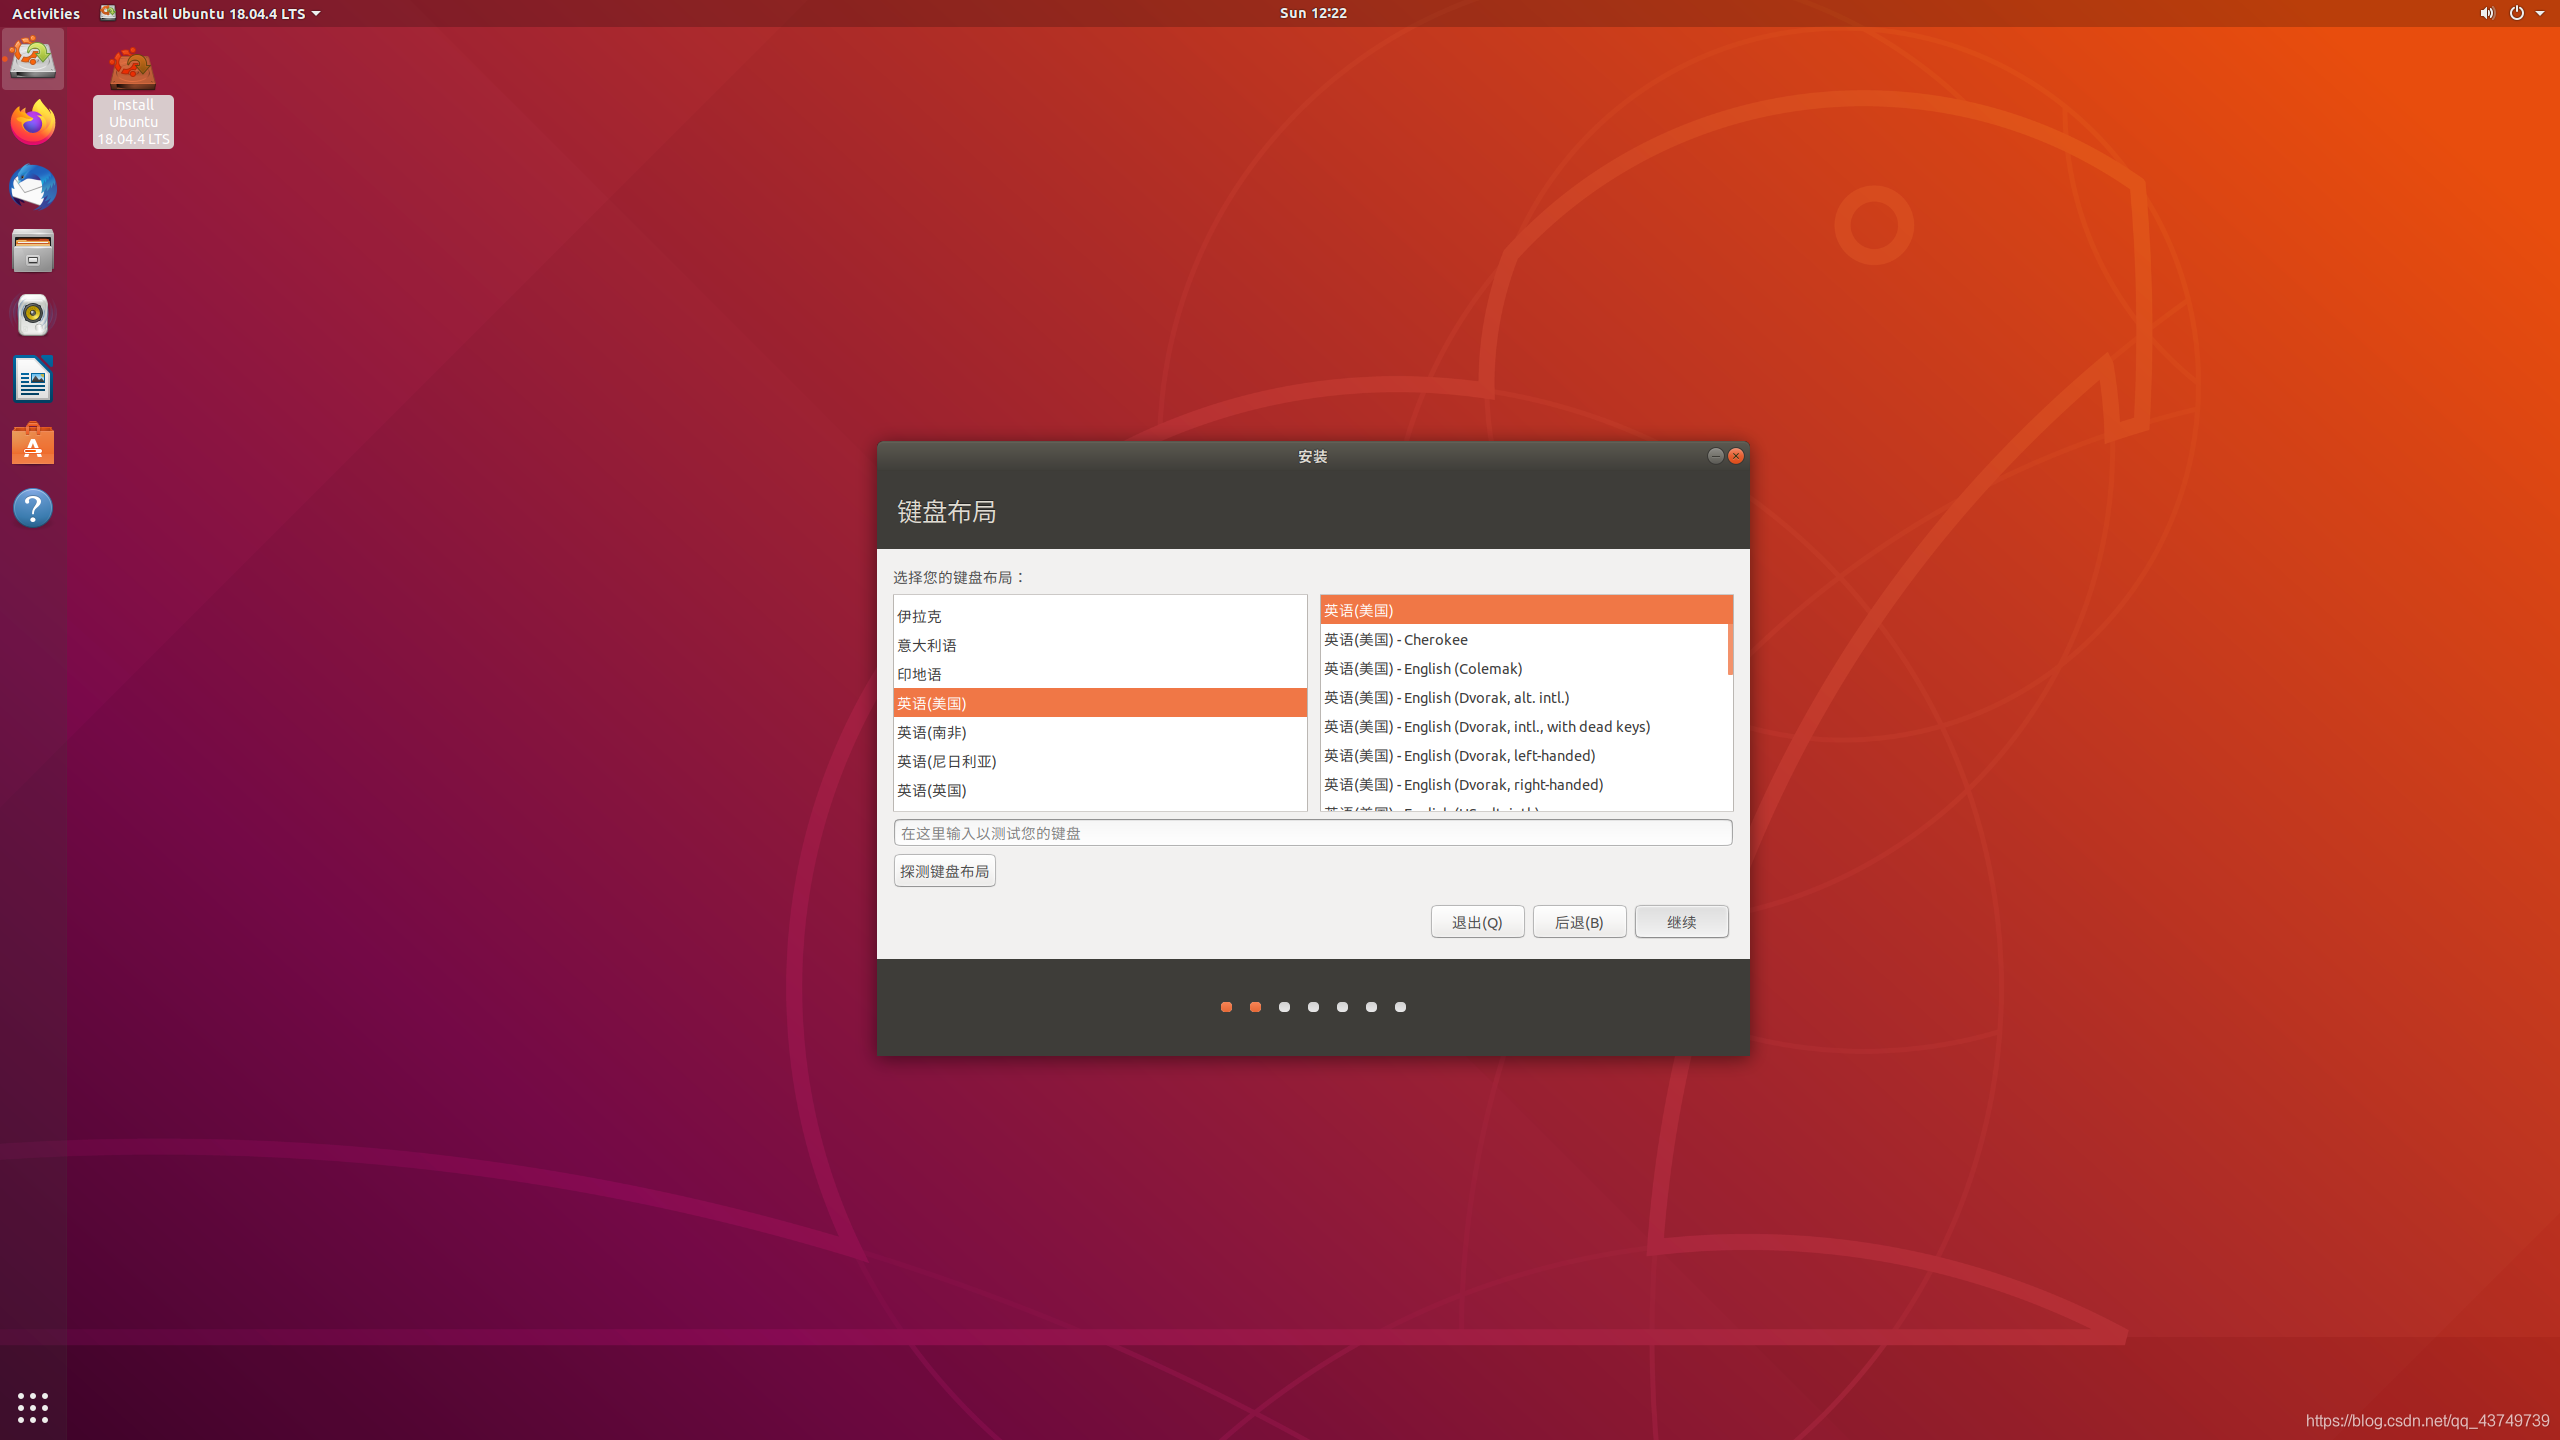Image resolution: width=2560 pixels, height=1440 pixels.
Task: Select 英语(尼日利亚) in the layout list
Action: click(1100, 761)
